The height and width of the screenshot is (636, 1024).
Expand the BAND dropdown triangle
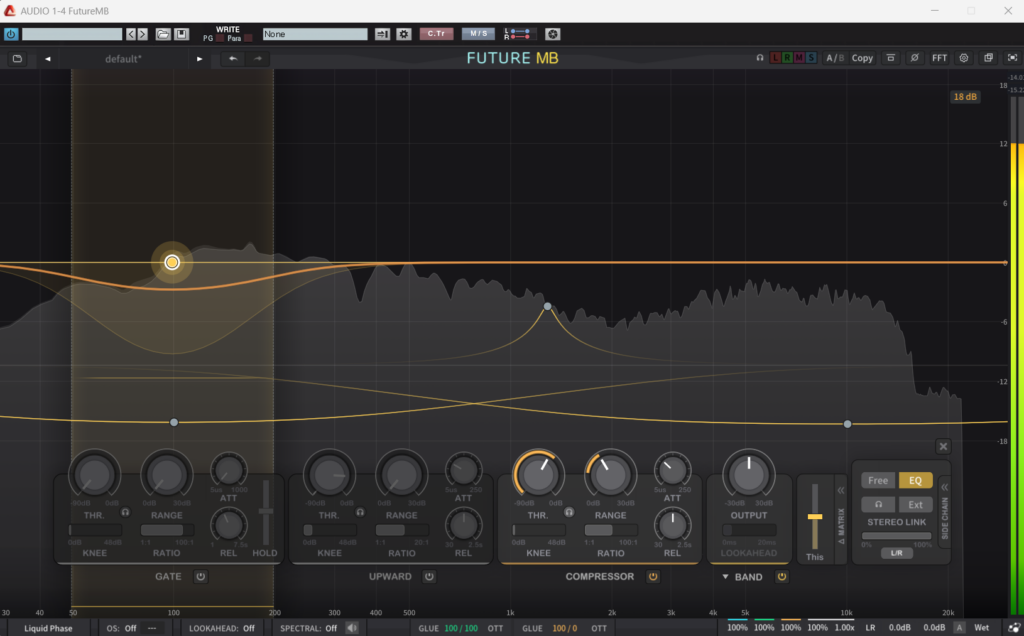click(x=726, y=577)
